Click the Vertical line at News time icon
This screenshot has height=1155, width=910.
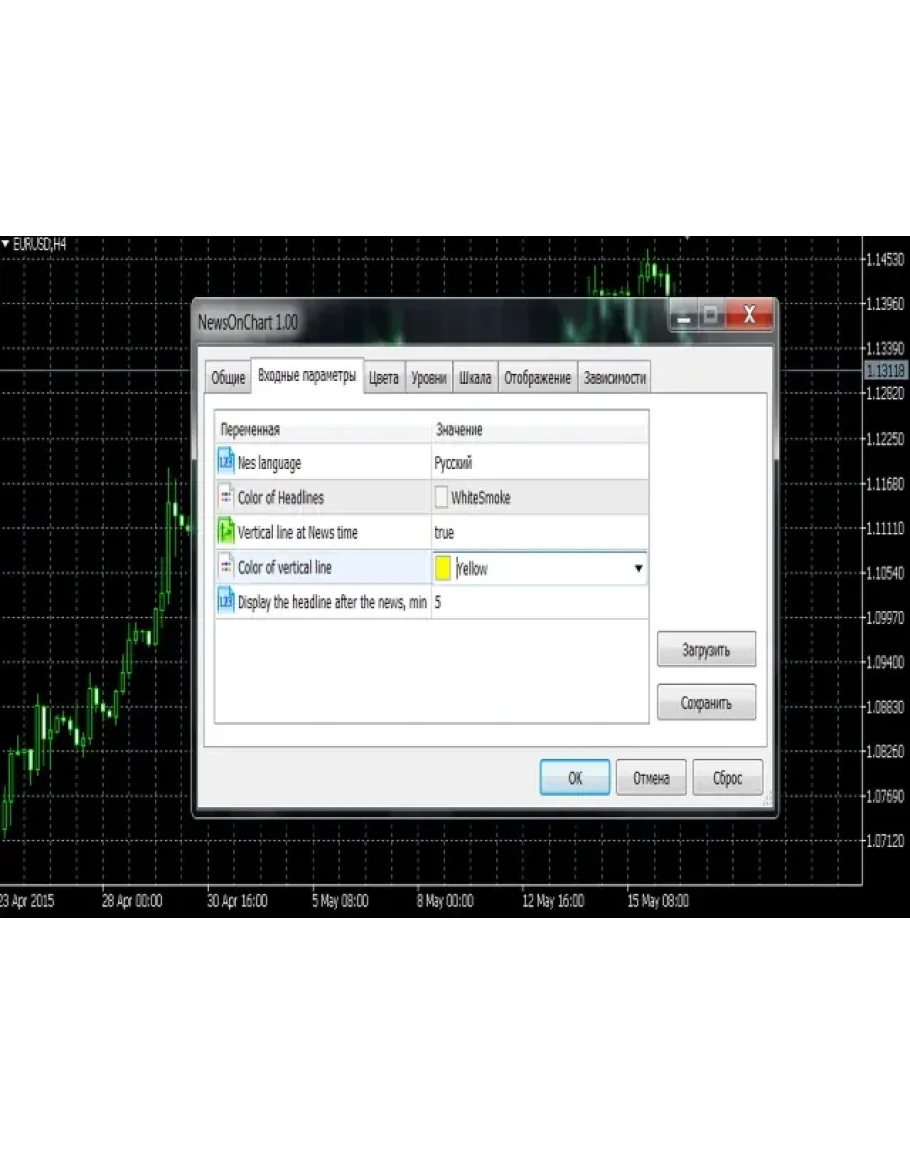pos(225,533)
